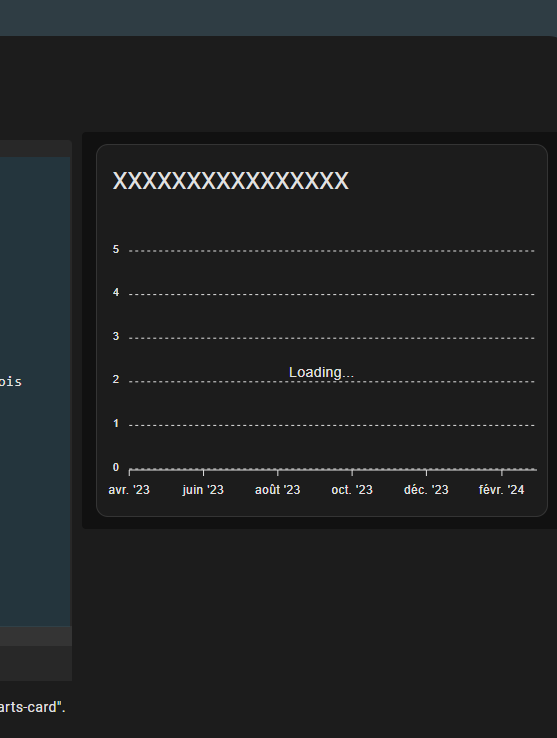557x738 pixels.
Task: Select the y-axis label 5
Action: (116, 249)
